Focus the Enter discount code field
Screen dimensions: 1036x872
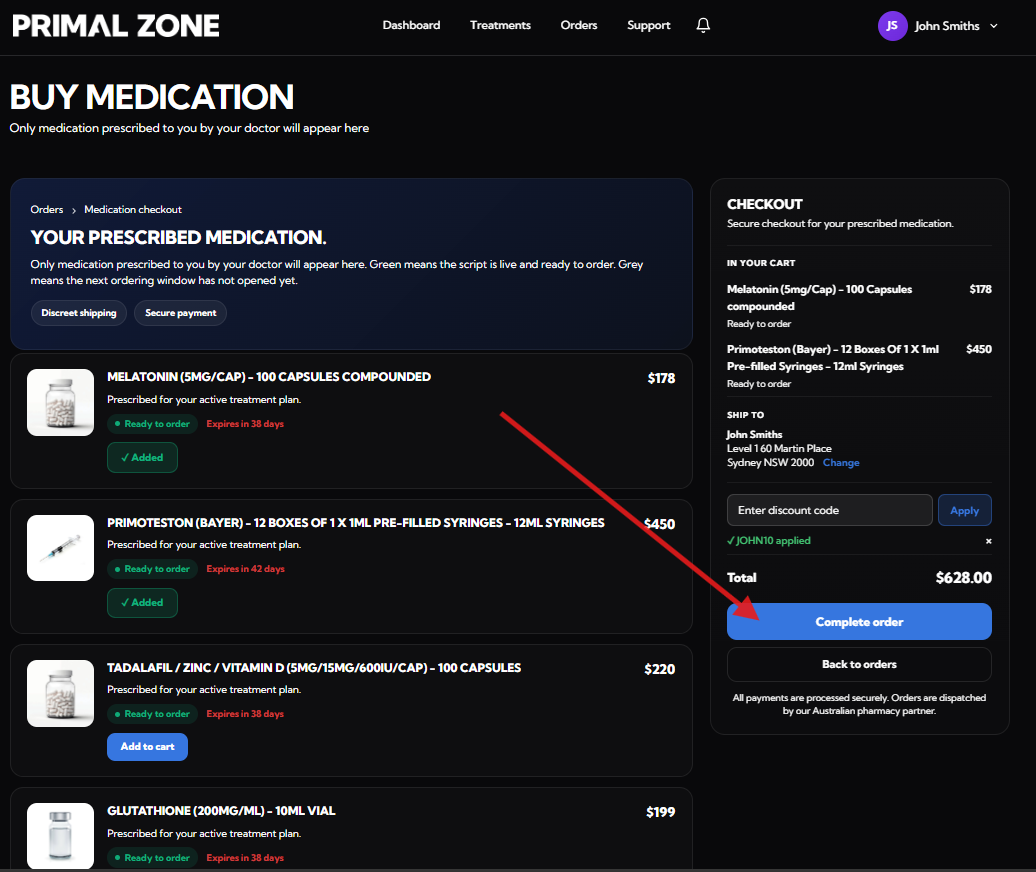tap(829, 510)
